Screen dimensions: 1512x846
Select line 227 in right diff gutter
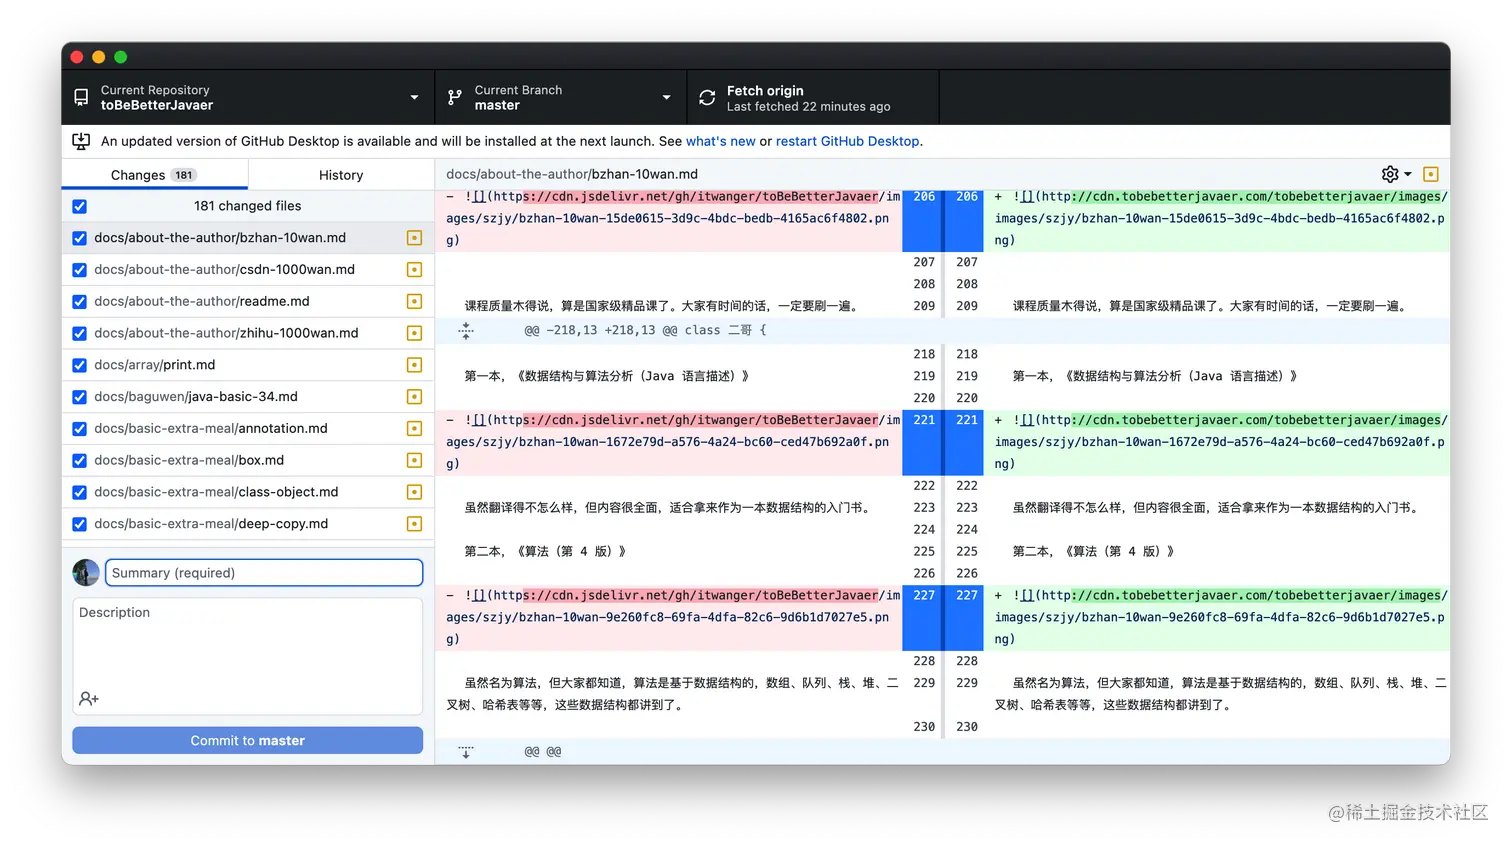coord(966,617)
